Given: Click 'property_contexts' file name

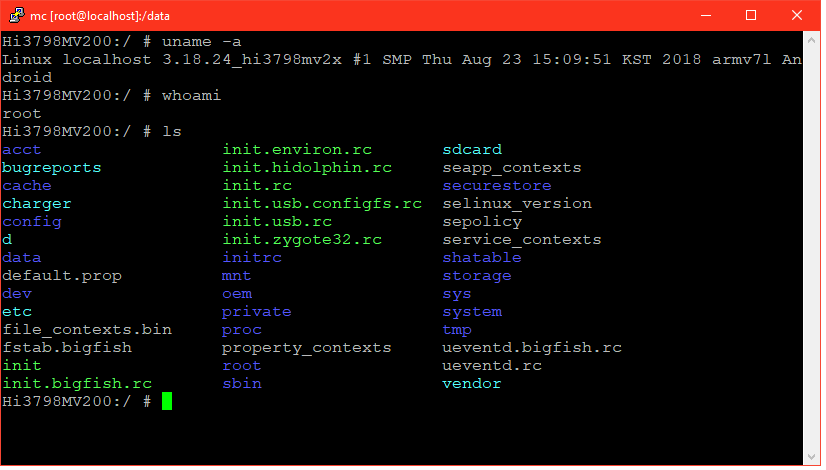Looking at the screenshot, I should (x=308, y=349).
